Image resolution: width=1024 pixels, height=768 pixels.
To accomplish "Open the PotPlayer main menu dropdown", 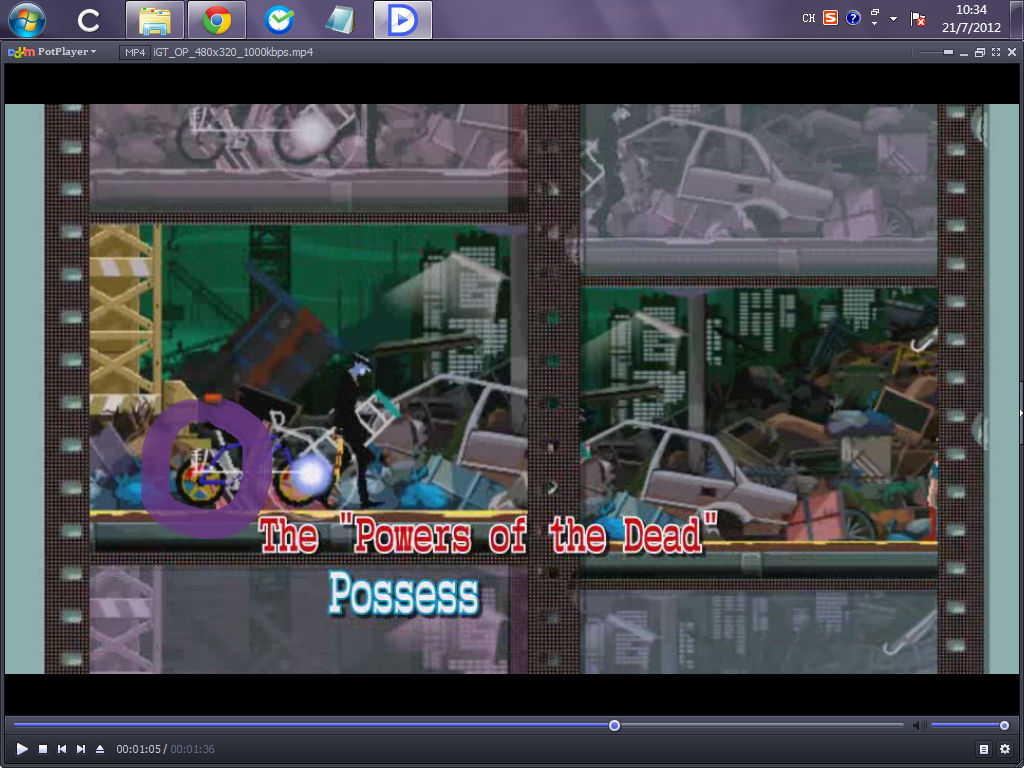I will click(x=52, y=52).
